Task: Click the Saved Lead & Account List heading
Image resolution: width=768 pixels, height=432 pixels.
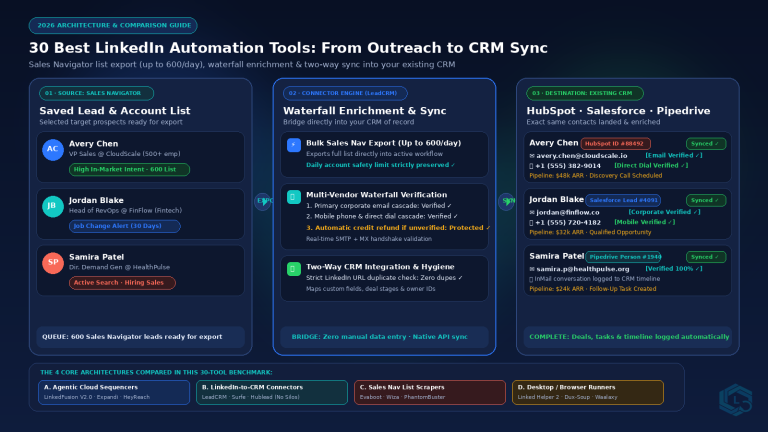Action: pos(115,111)
